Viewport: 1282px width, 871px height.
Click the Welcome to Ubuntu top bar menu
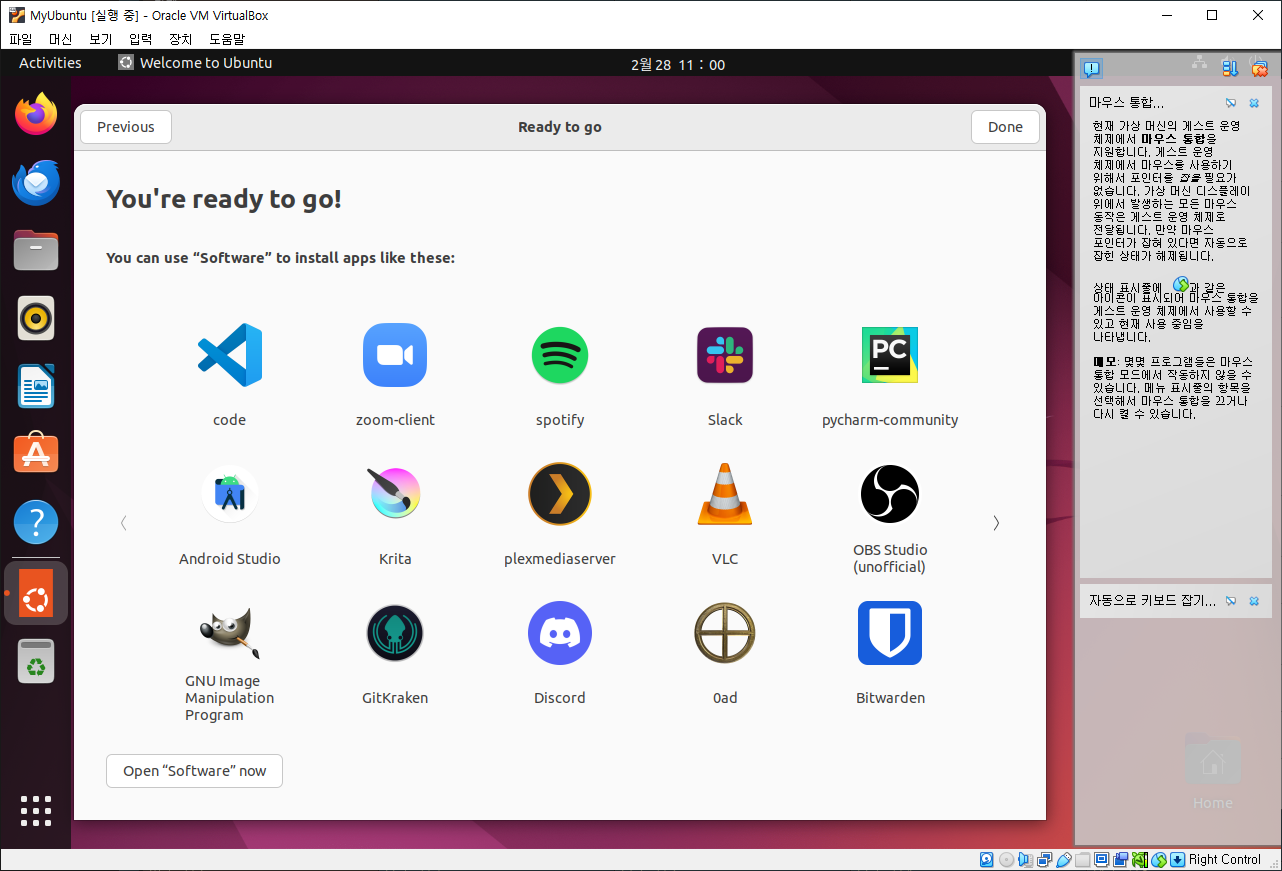click(x=195, y=63)
